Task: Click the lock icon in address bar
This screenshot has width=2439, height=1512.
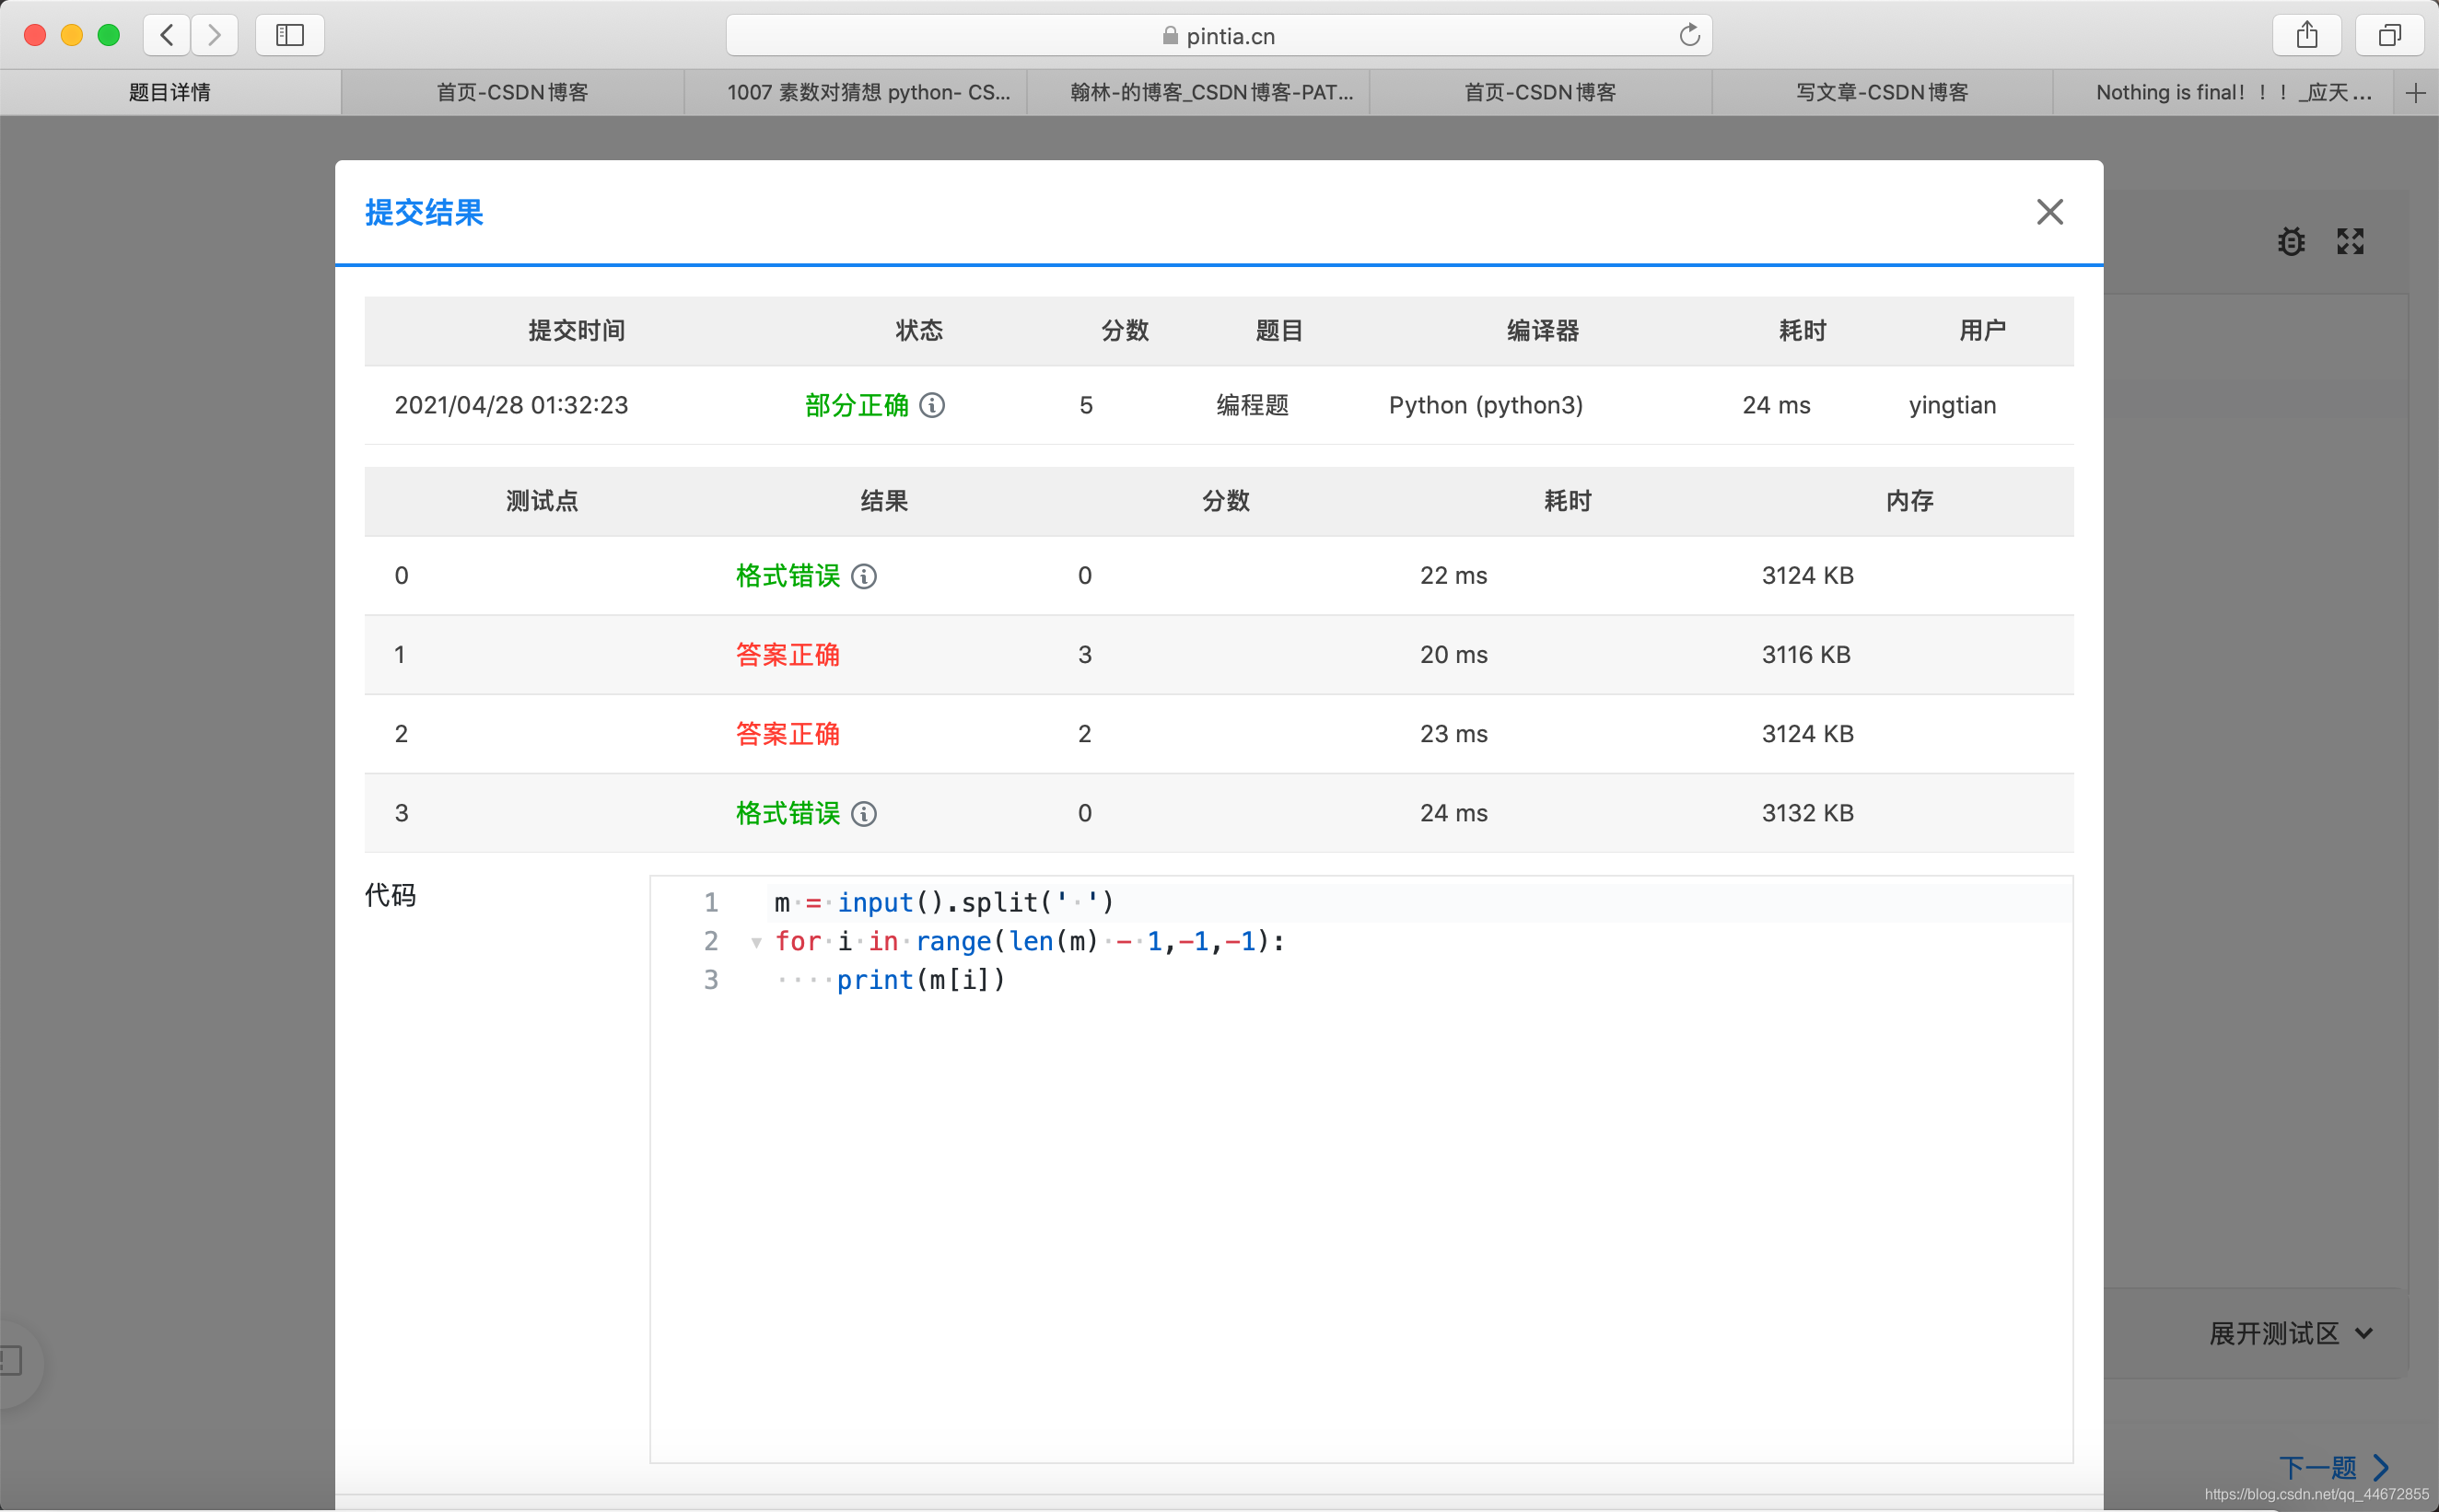Action: tap(1170, 36)
